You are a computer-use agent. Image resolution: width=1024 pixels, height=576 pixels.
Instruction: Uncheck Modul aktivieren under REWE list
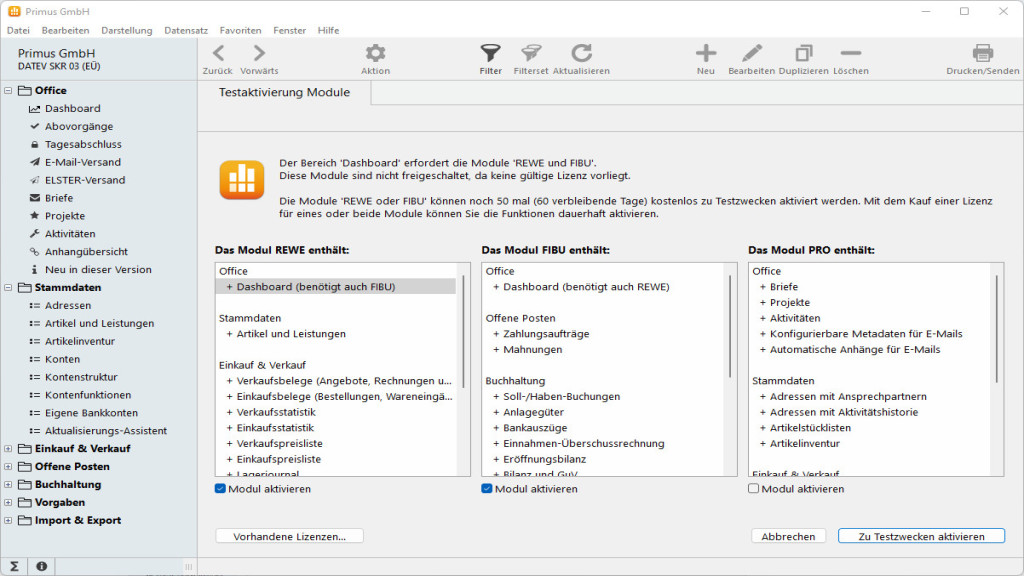click(x=221, y=489)
